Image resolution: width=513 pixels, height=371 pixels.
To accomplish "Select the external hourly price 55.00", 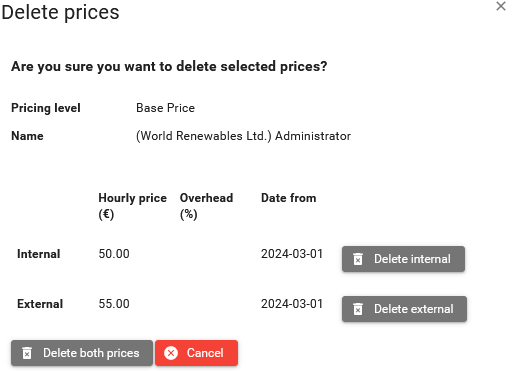I will 114,304.
